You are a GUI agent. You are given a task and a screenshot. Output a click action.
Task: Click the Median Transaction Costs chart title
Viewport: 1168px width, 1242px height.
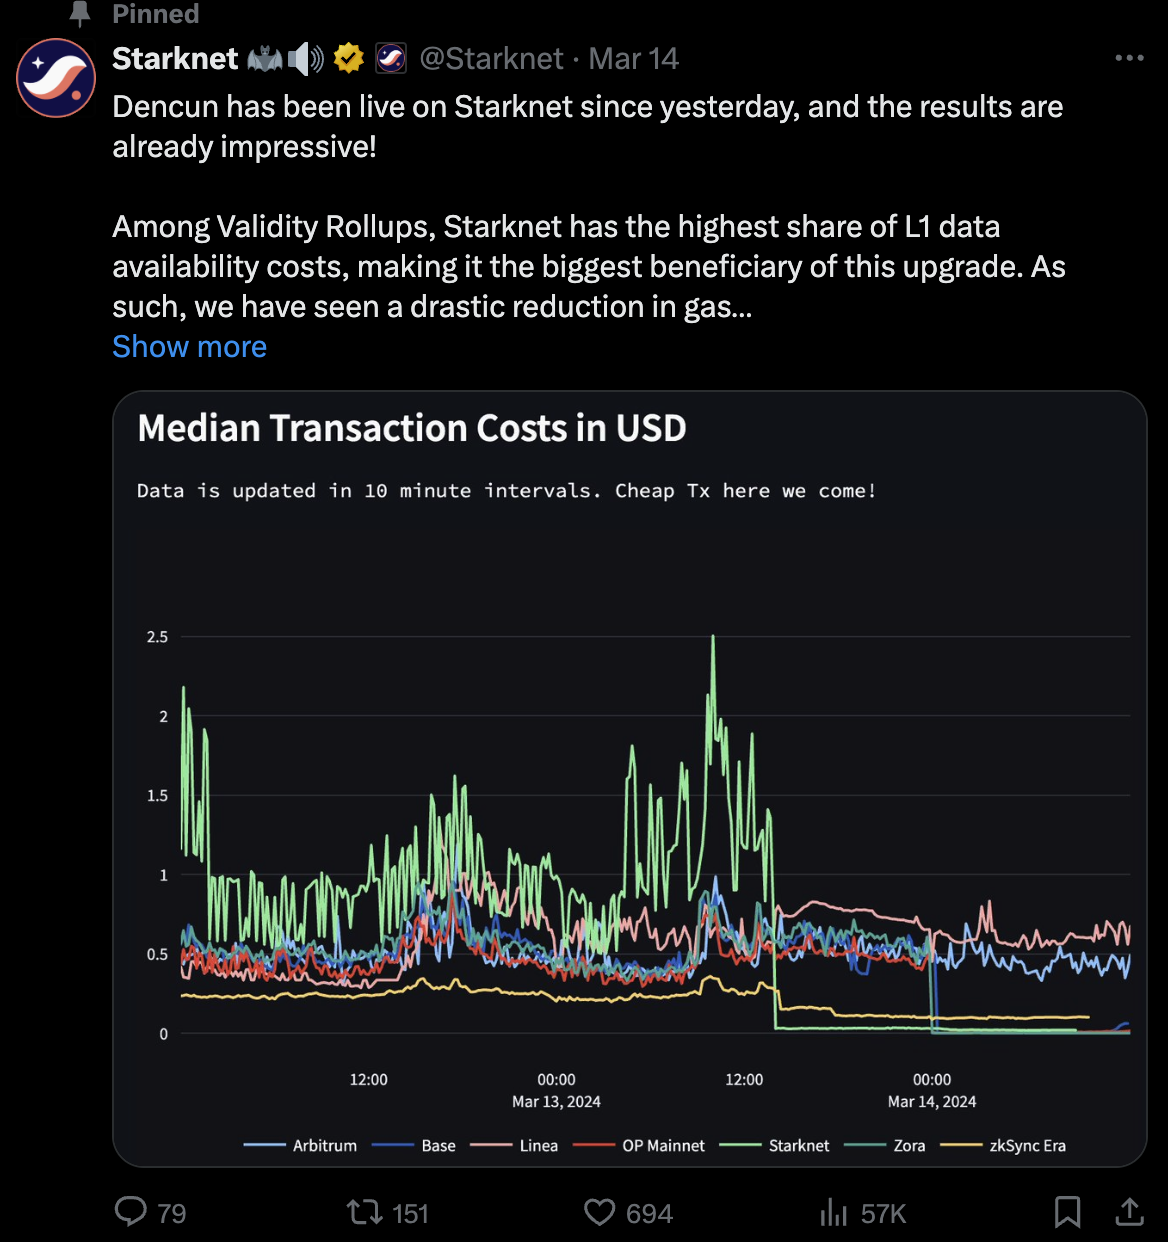pos(412,428)
